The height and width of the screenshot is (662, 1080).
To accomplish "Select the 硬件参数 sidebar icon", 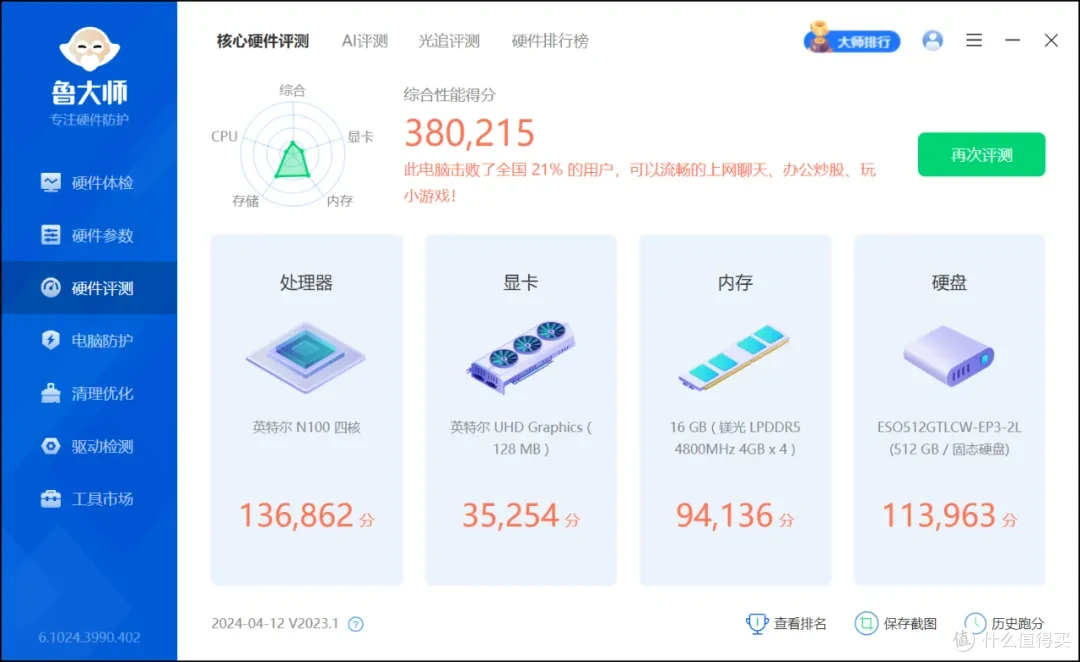I will 90,235.
